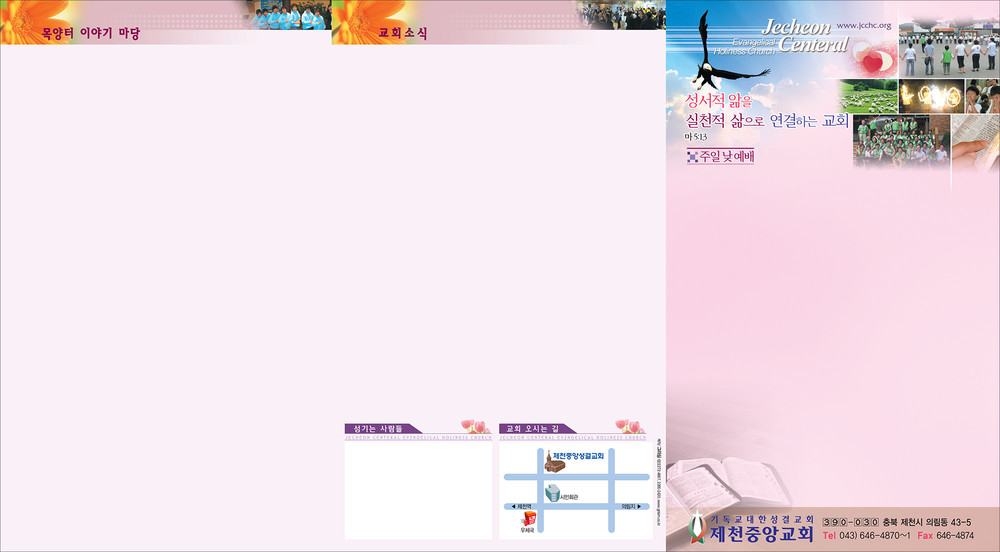Click the red post office icon
Screen dimensions: 1000x552
(x=529, y=518)
